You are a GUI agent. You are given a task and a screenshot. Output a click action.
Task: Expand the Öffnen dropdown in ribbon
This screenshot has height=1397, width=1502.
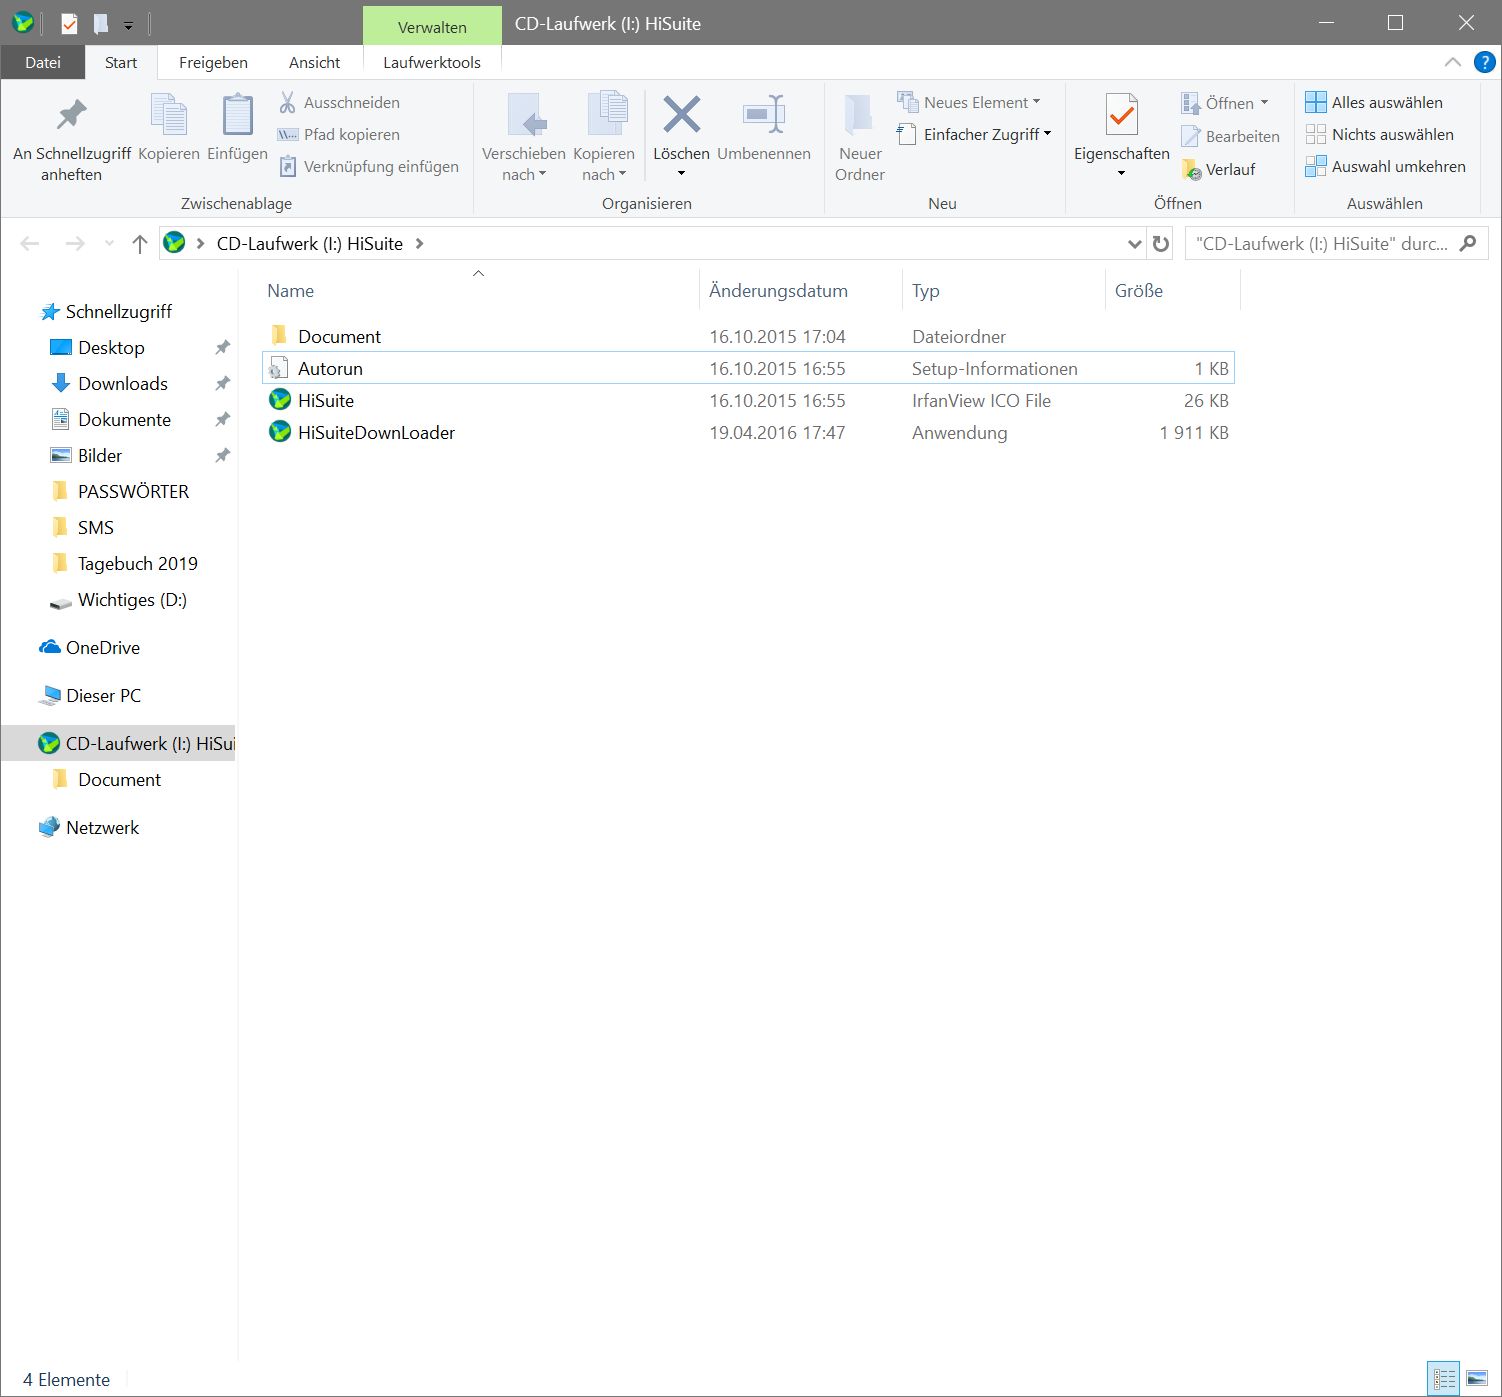(1224, 103)
